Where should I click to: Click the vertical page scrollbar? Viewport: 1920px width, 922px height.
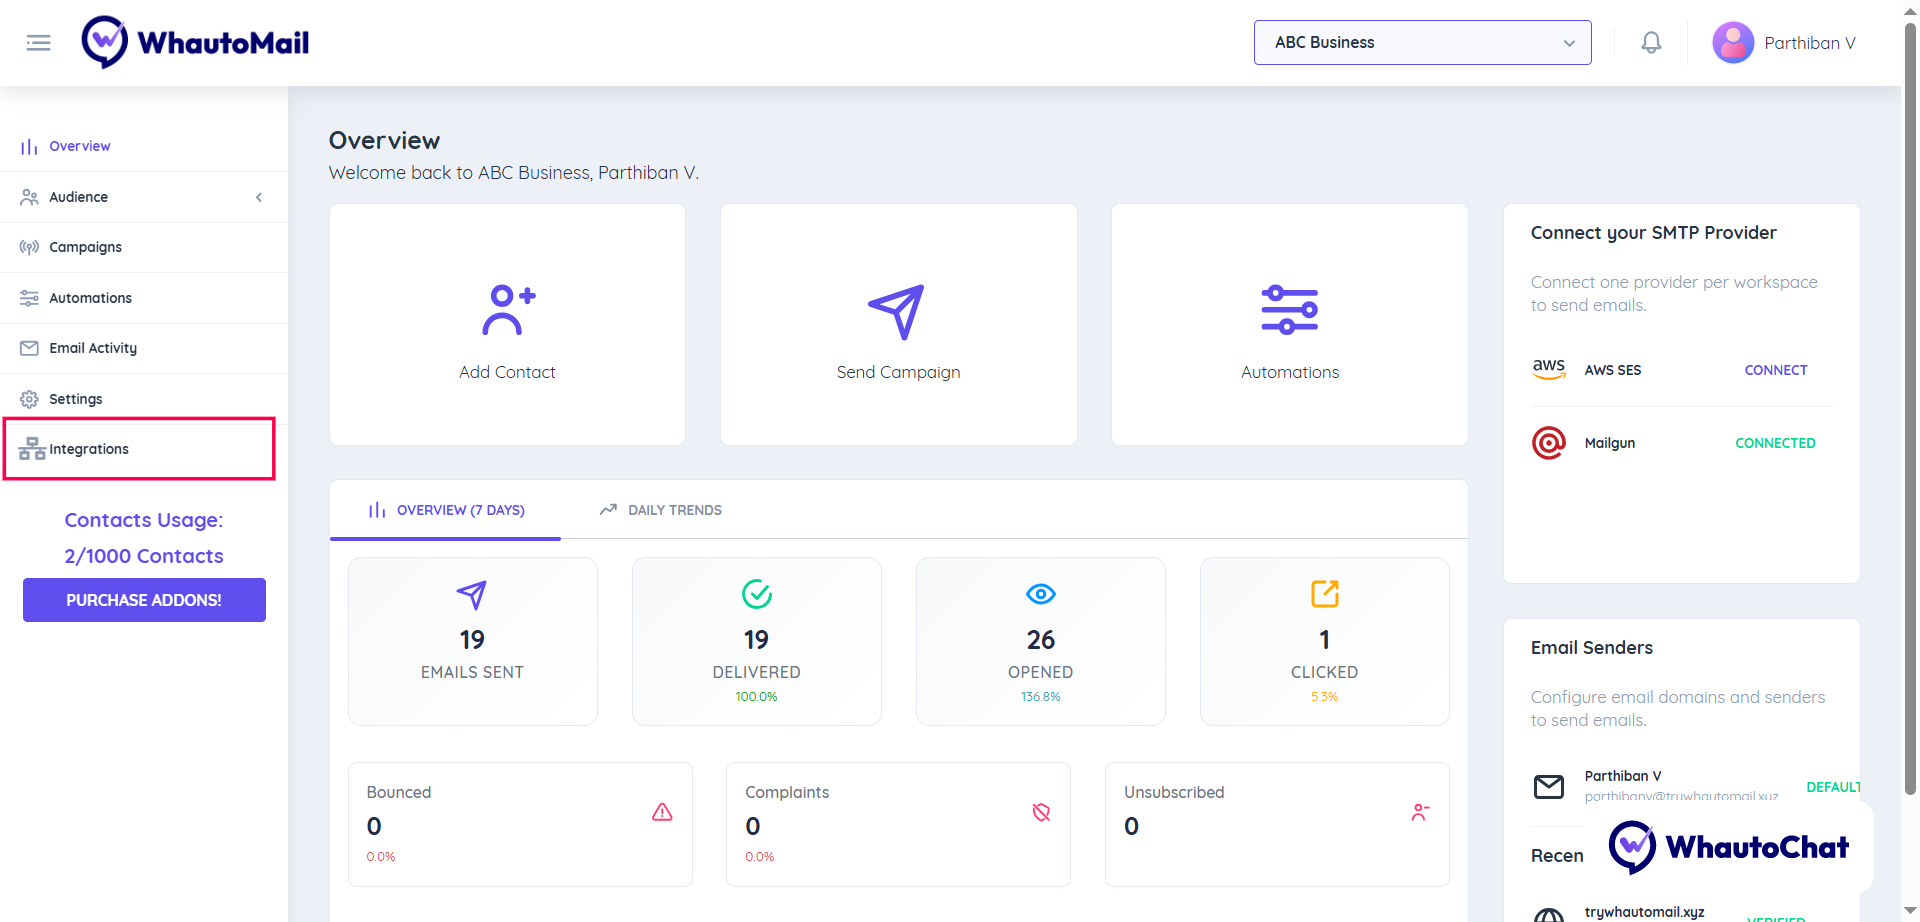coord(1910,400)
